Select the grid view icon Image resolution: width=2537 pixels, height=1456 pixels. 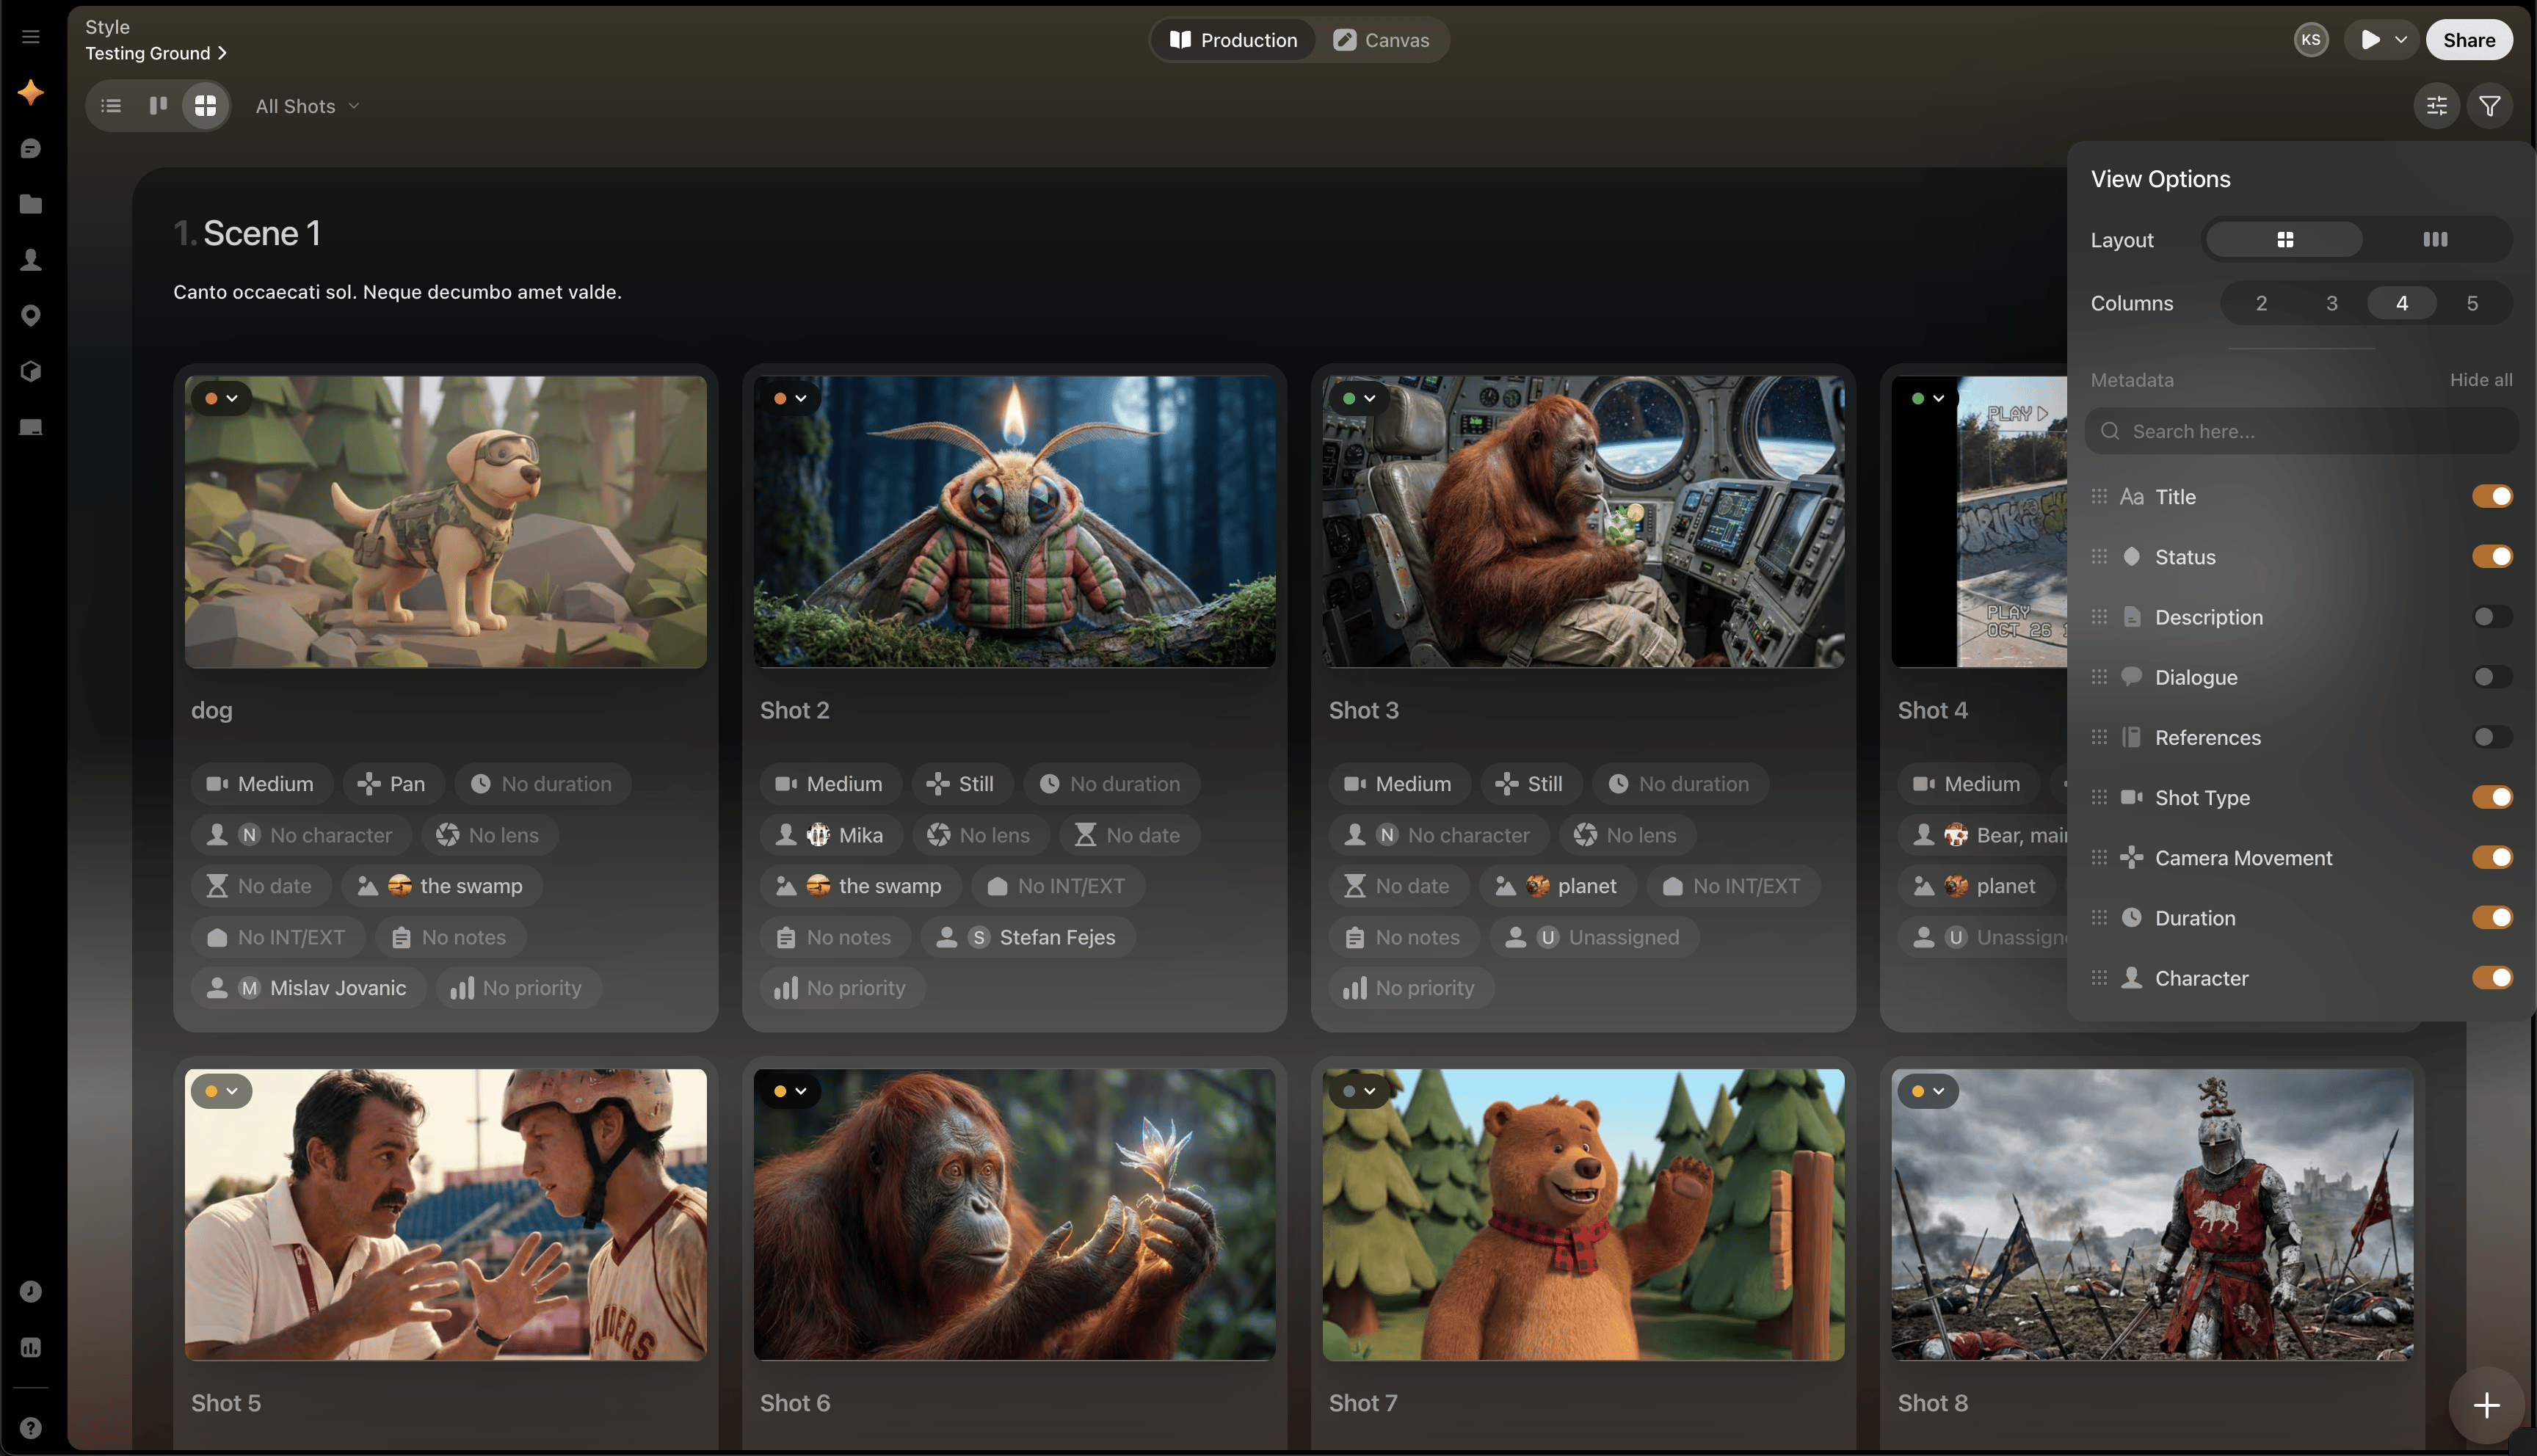pos(205,106)
